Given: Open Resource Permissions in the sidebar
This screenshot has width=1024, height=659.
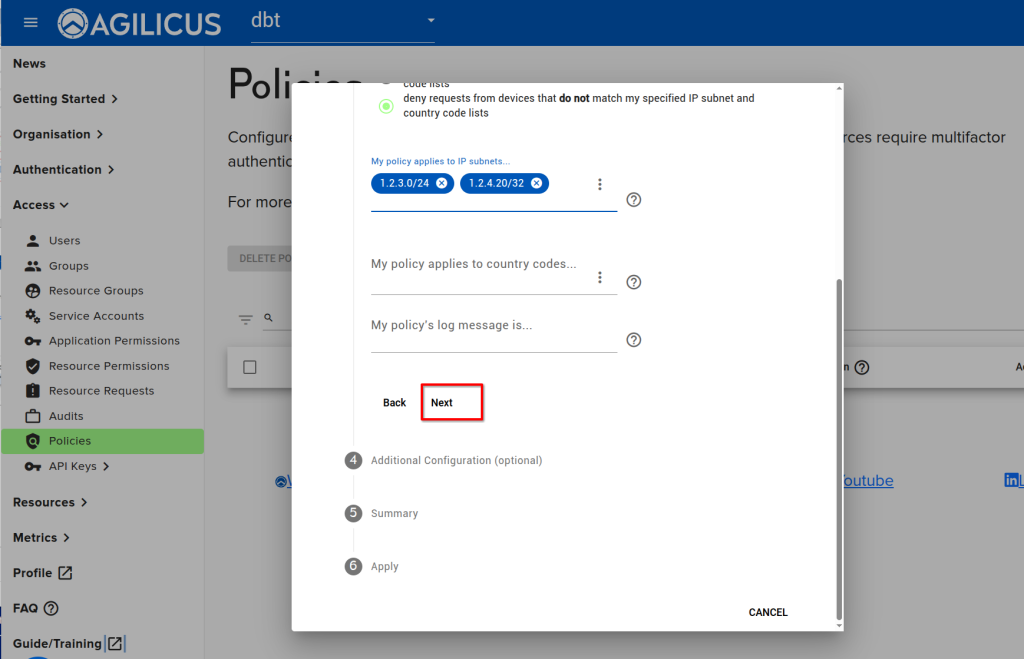Looking at the screenshot, I should tap(108, 366).
